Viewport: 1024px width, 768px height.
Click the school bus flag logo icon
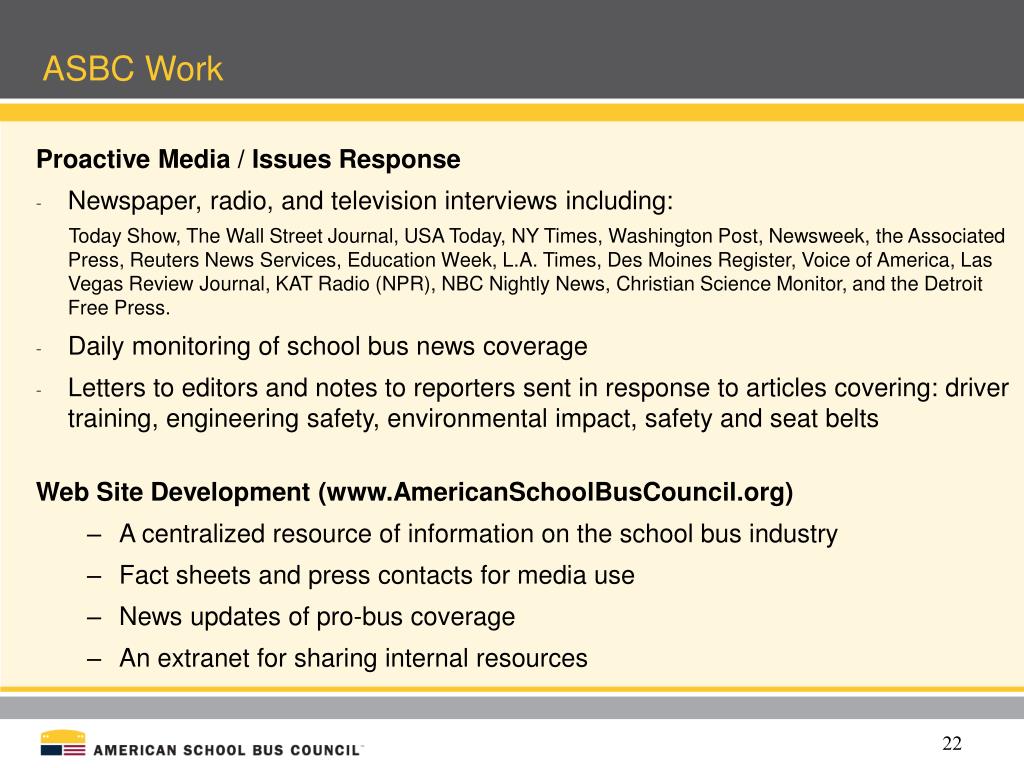click(x=63, y=743)
